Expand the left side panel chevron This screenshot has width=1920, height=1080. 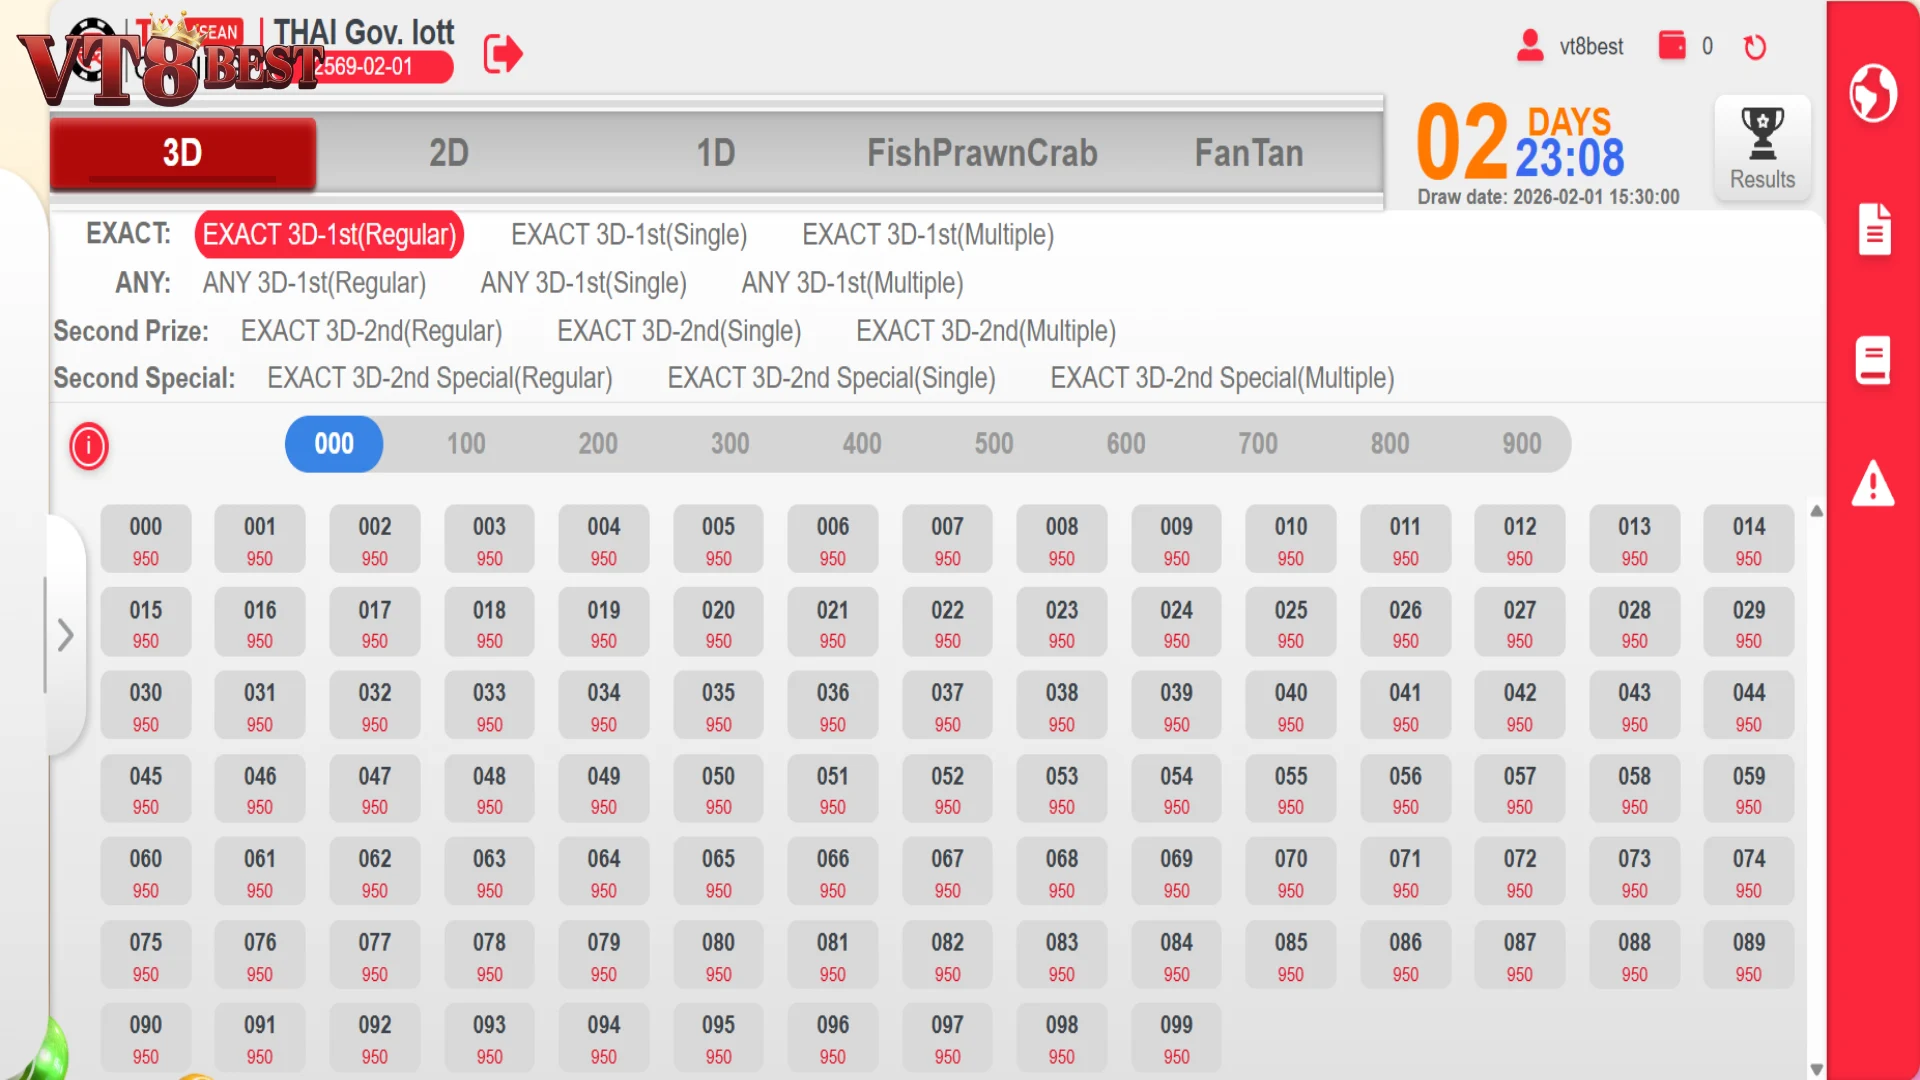tap(65, 635)
